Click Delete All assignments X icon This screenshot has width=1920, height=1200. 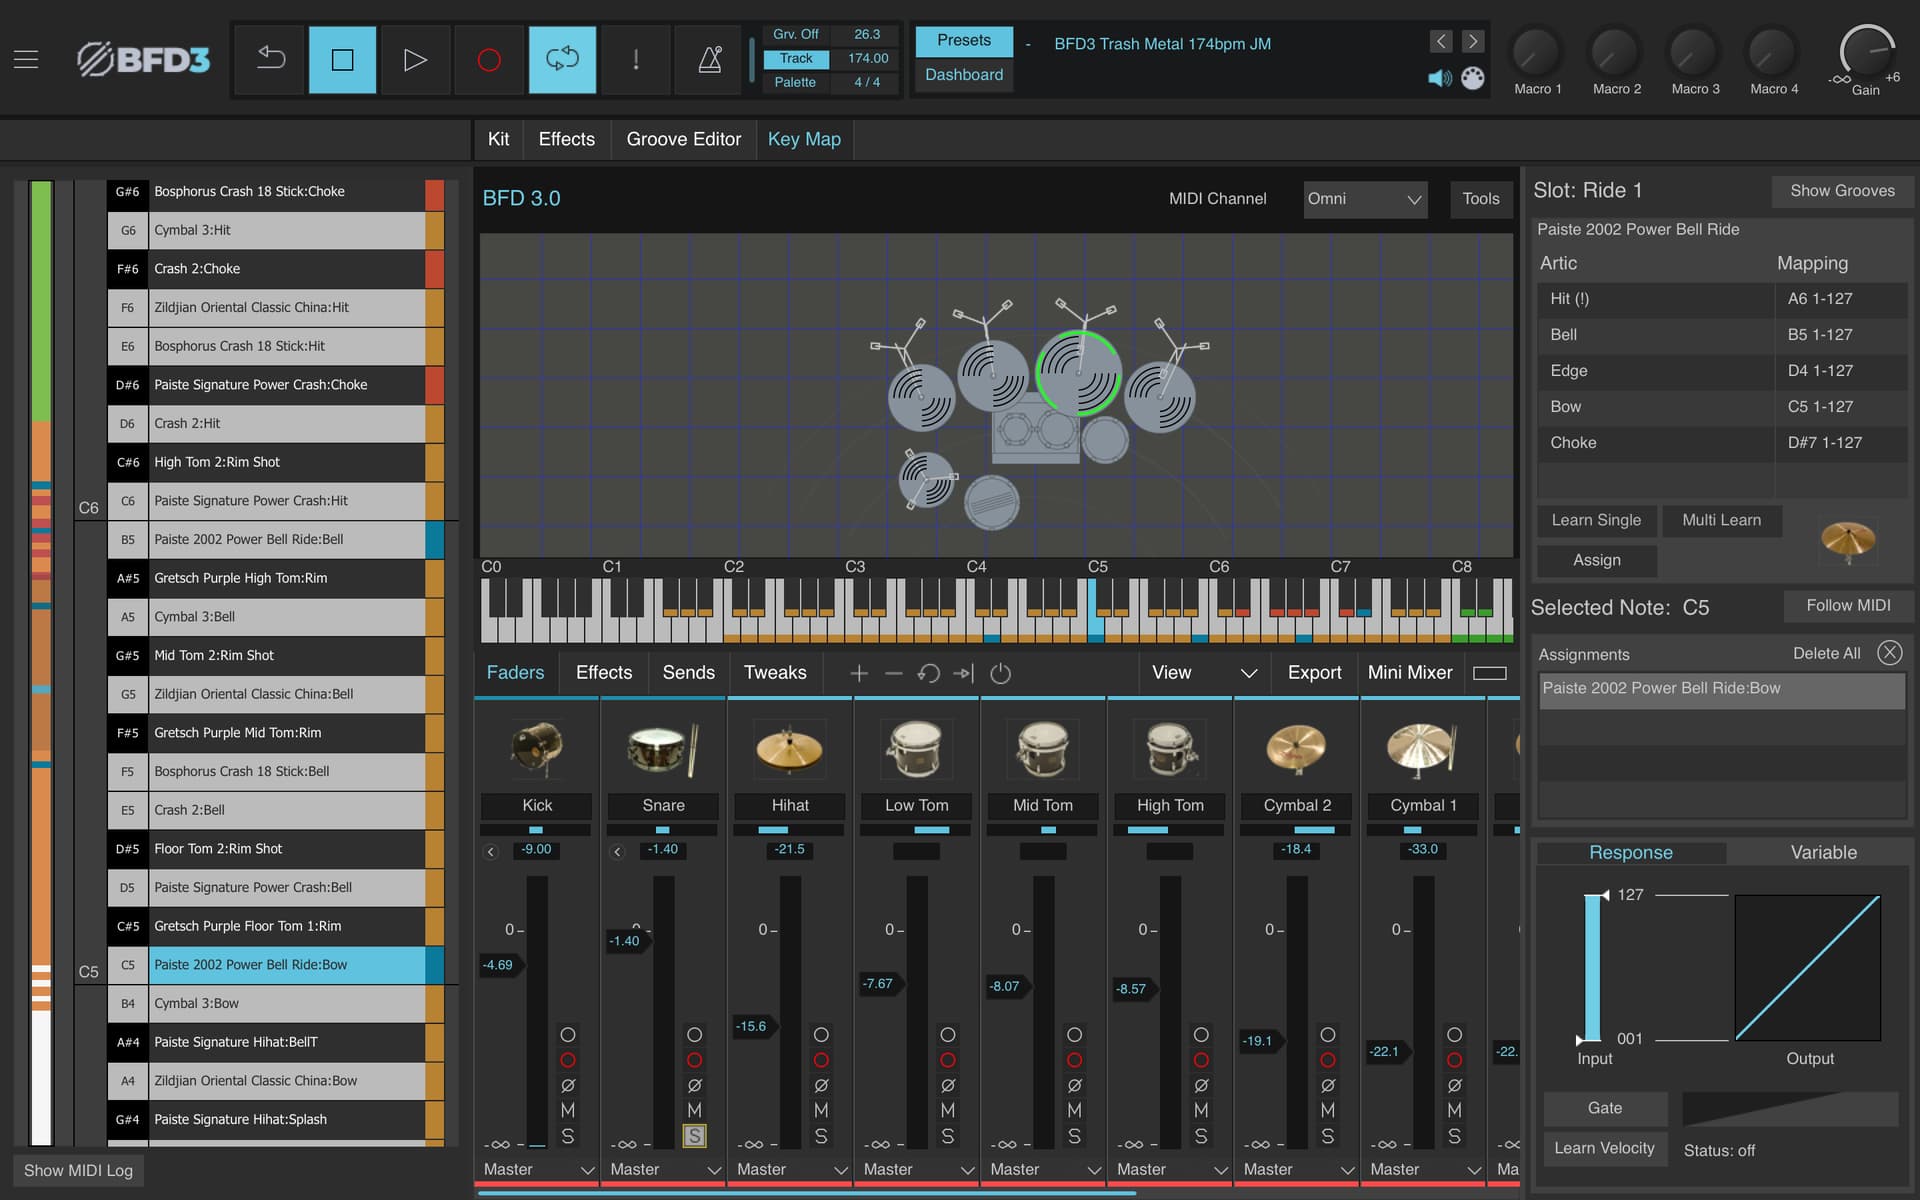click(x=1889, y=653)
